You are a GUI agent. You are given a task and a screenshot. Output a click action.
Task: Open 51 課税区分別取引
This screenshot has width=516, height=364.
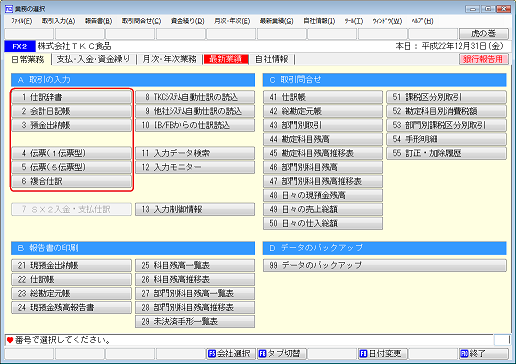click(446, 97)
